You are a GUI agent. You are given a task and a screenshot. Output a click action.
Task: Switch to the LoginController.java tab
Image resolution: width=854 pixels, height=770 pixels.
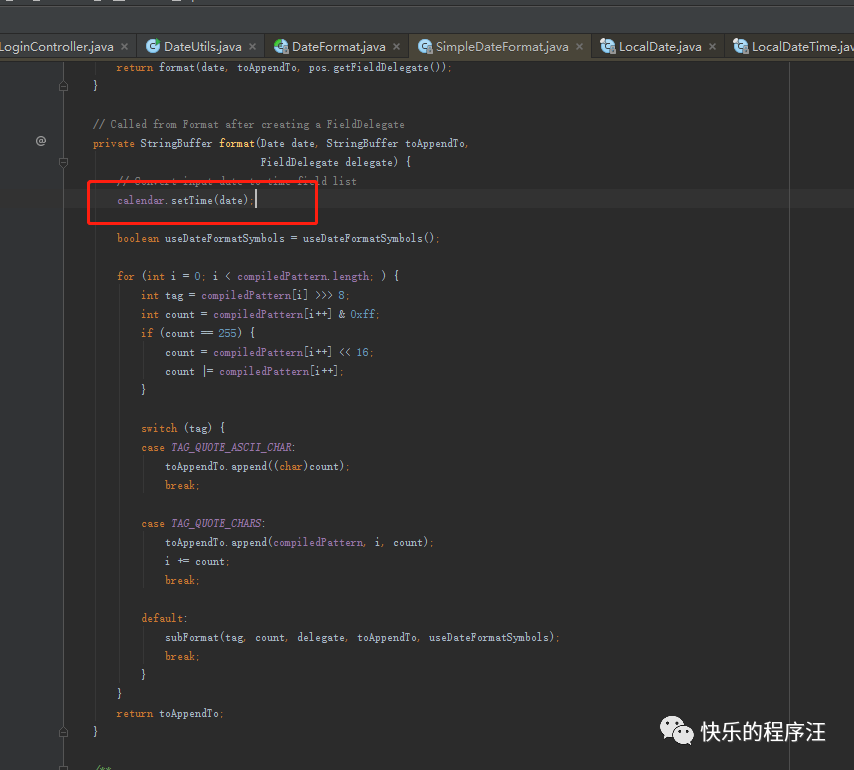(57, 47)
